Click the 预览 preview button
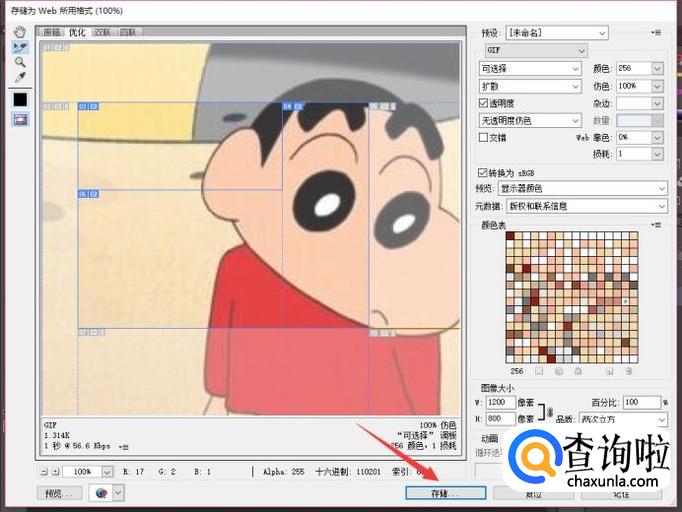Viewport: 682px width, 512px height. pos(59,493)
